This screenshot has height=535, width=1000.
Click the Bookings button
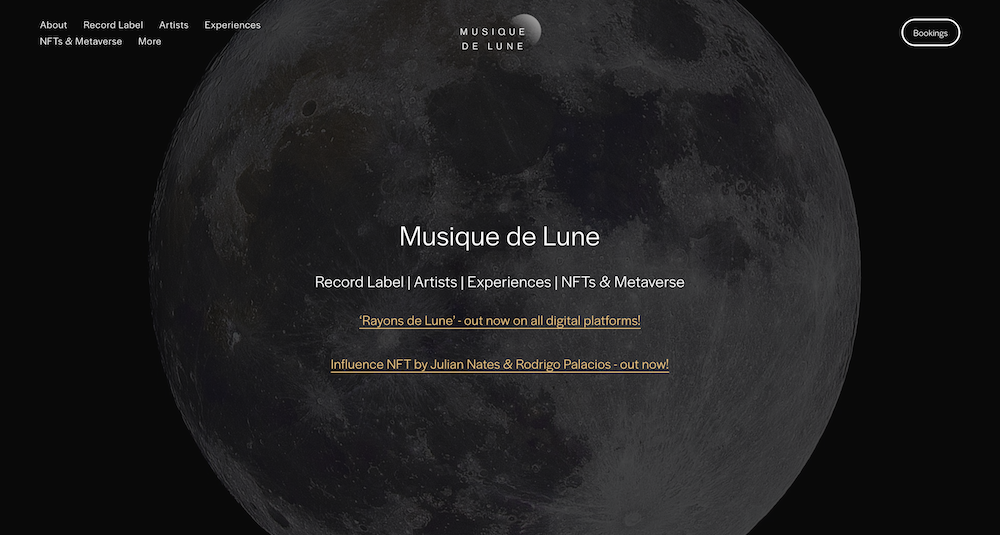(x=930, y=33)
